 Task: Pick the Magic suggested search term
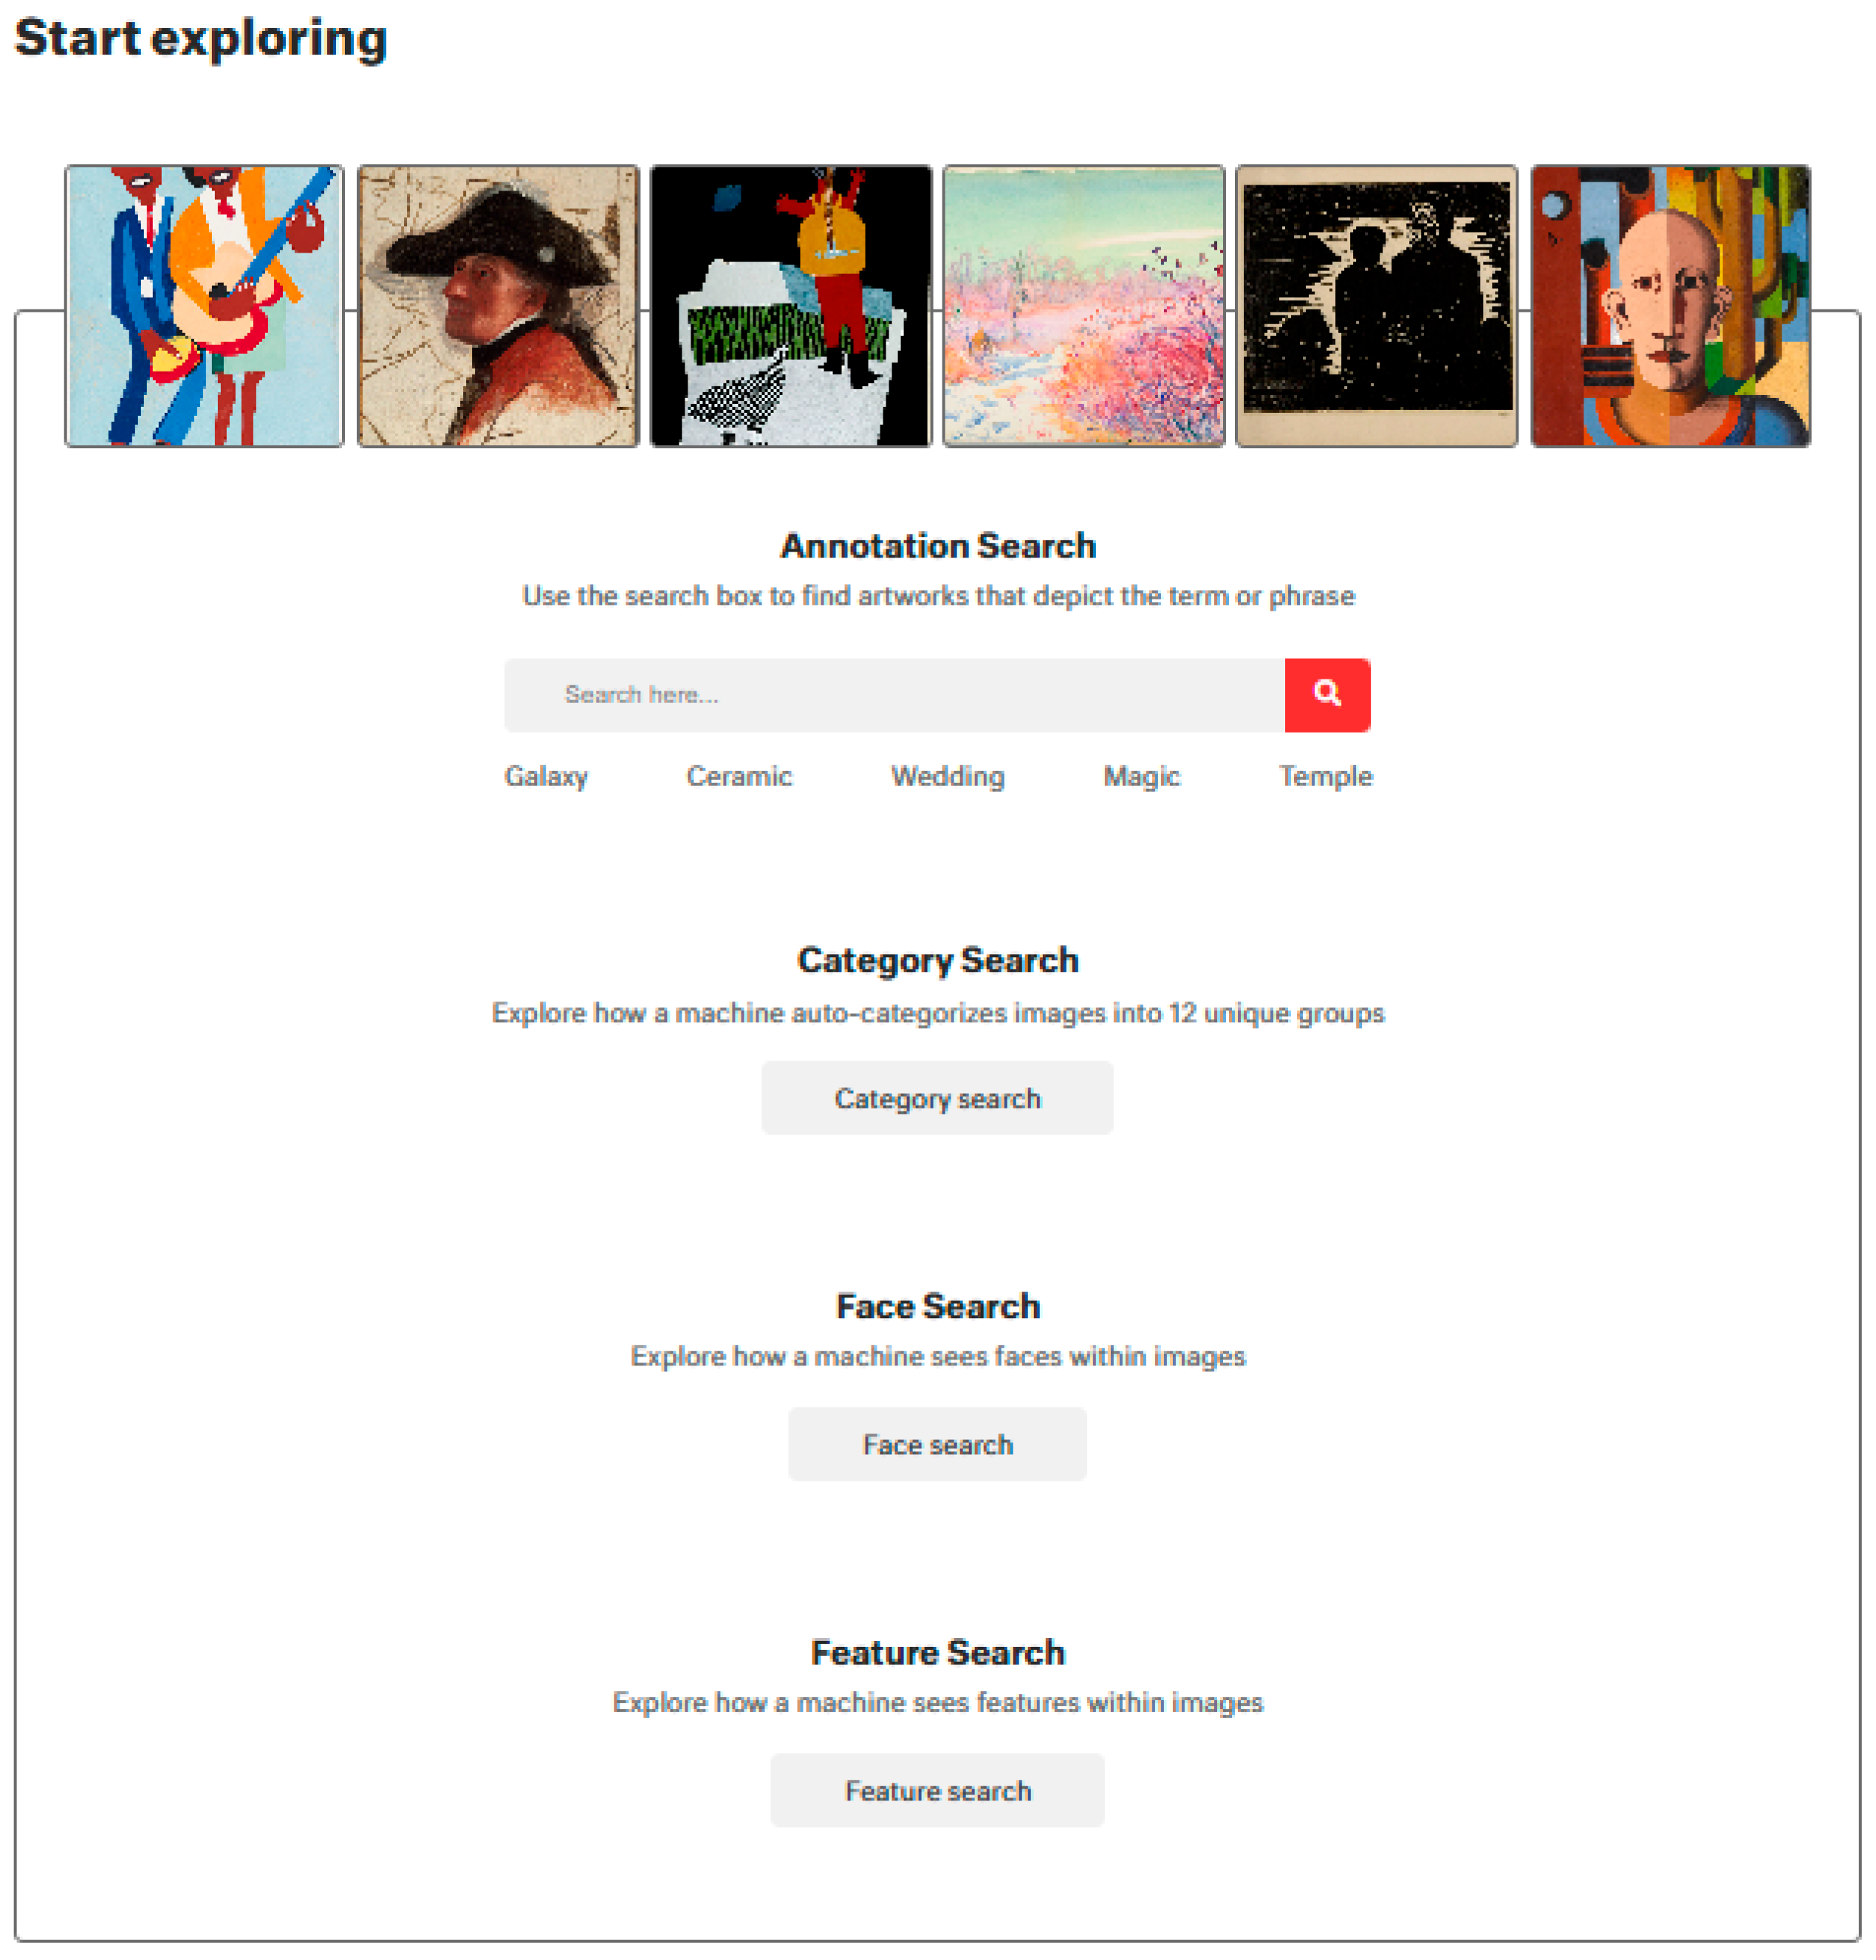tap(1141, 776)
